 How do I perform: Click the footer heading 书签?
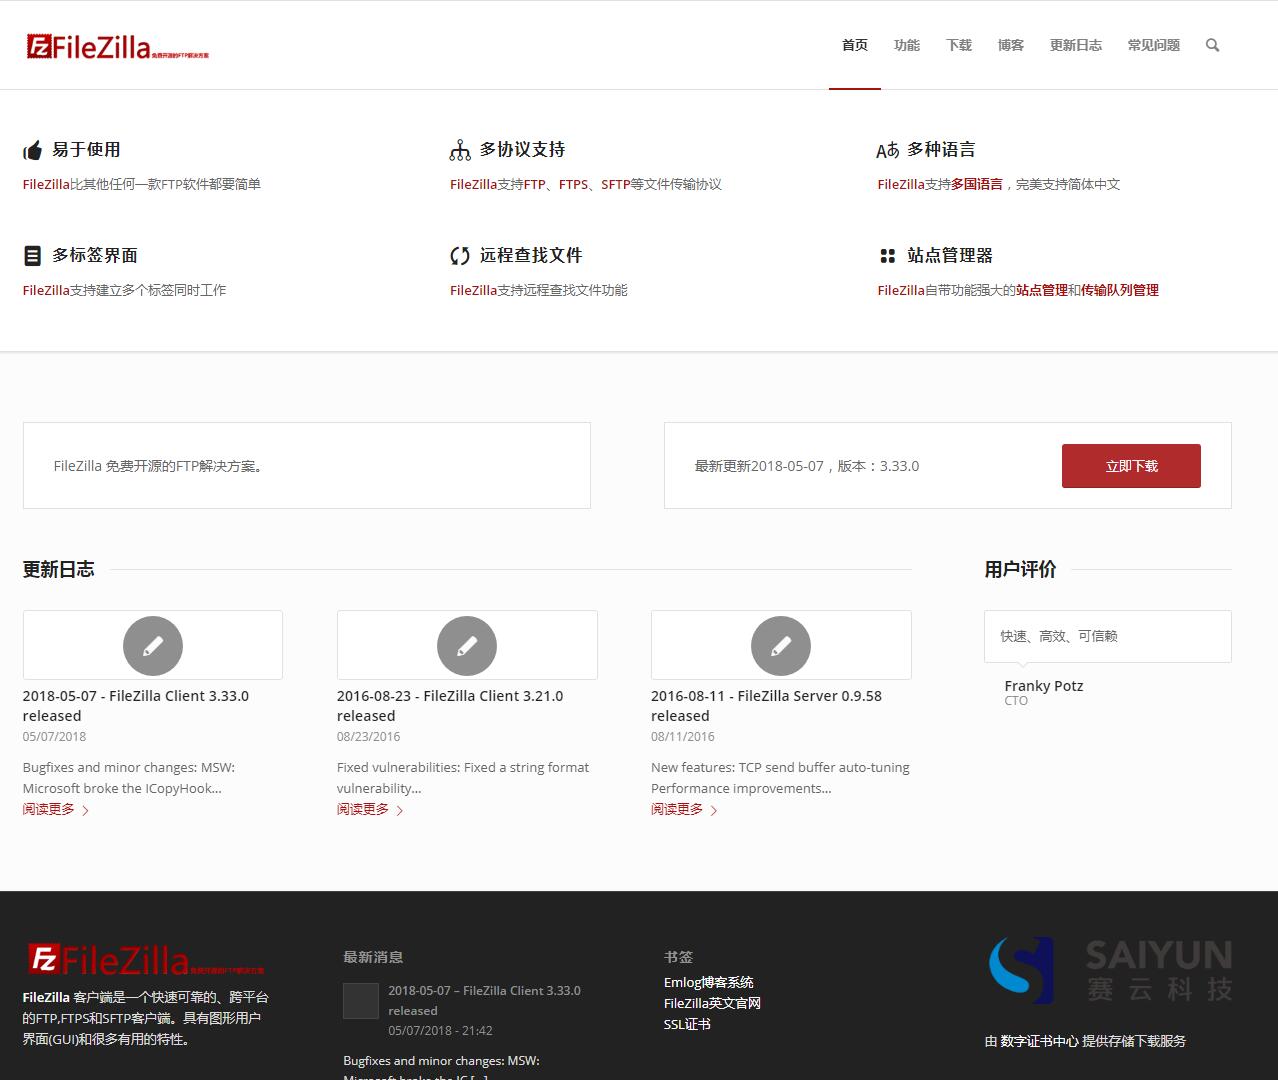click(678, 957)
